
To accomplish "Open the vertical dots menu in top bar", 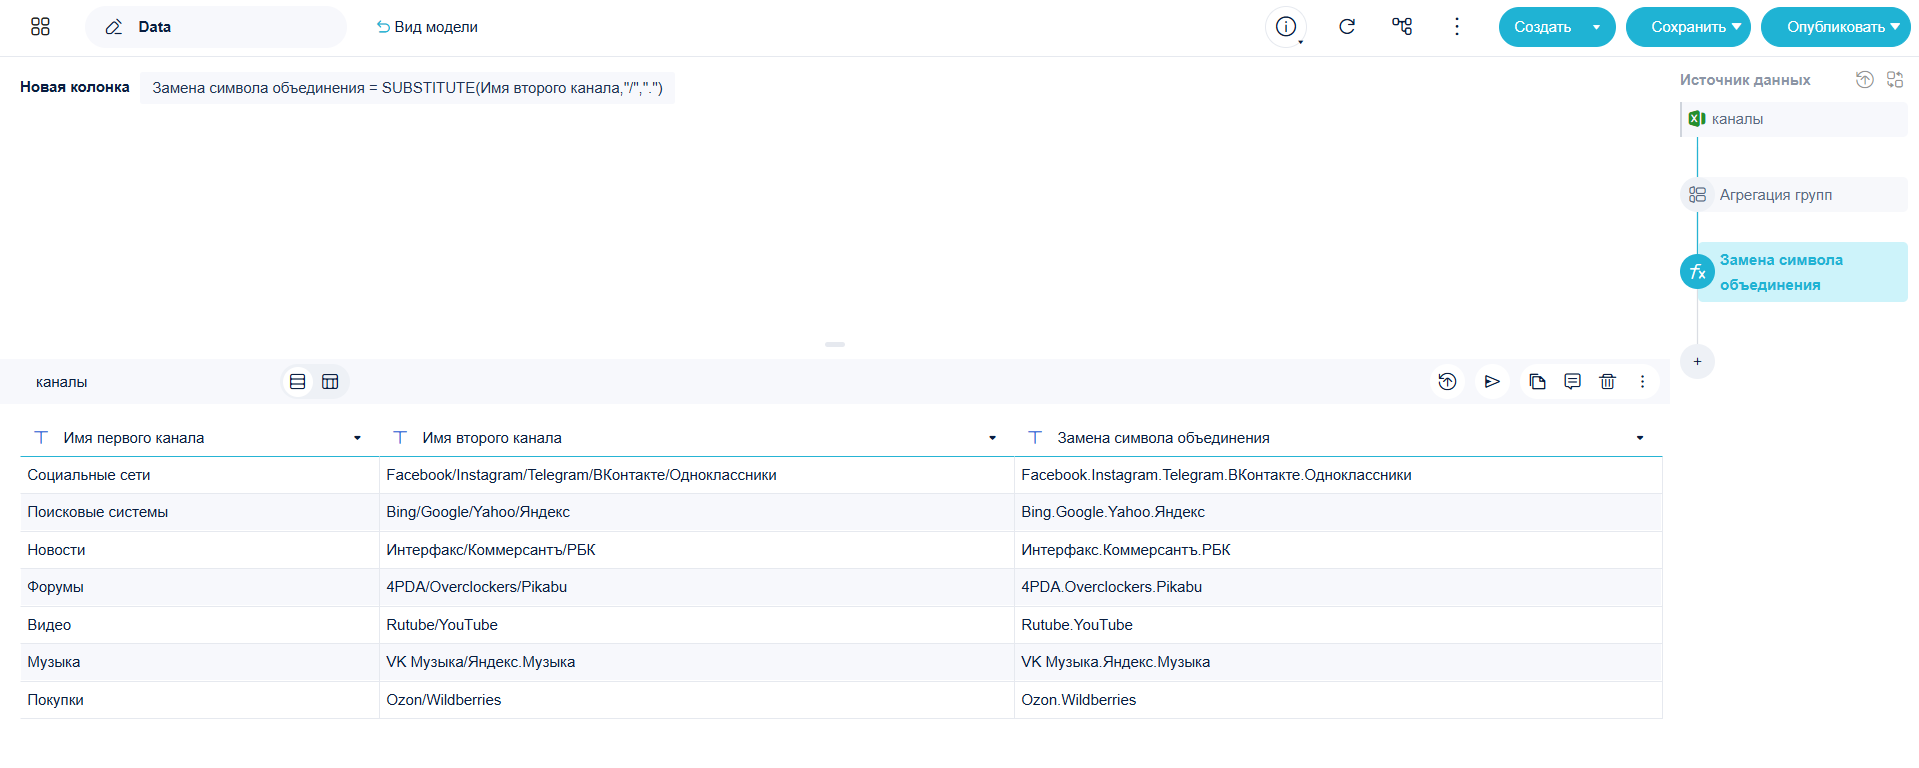I will pos(1457,27).
